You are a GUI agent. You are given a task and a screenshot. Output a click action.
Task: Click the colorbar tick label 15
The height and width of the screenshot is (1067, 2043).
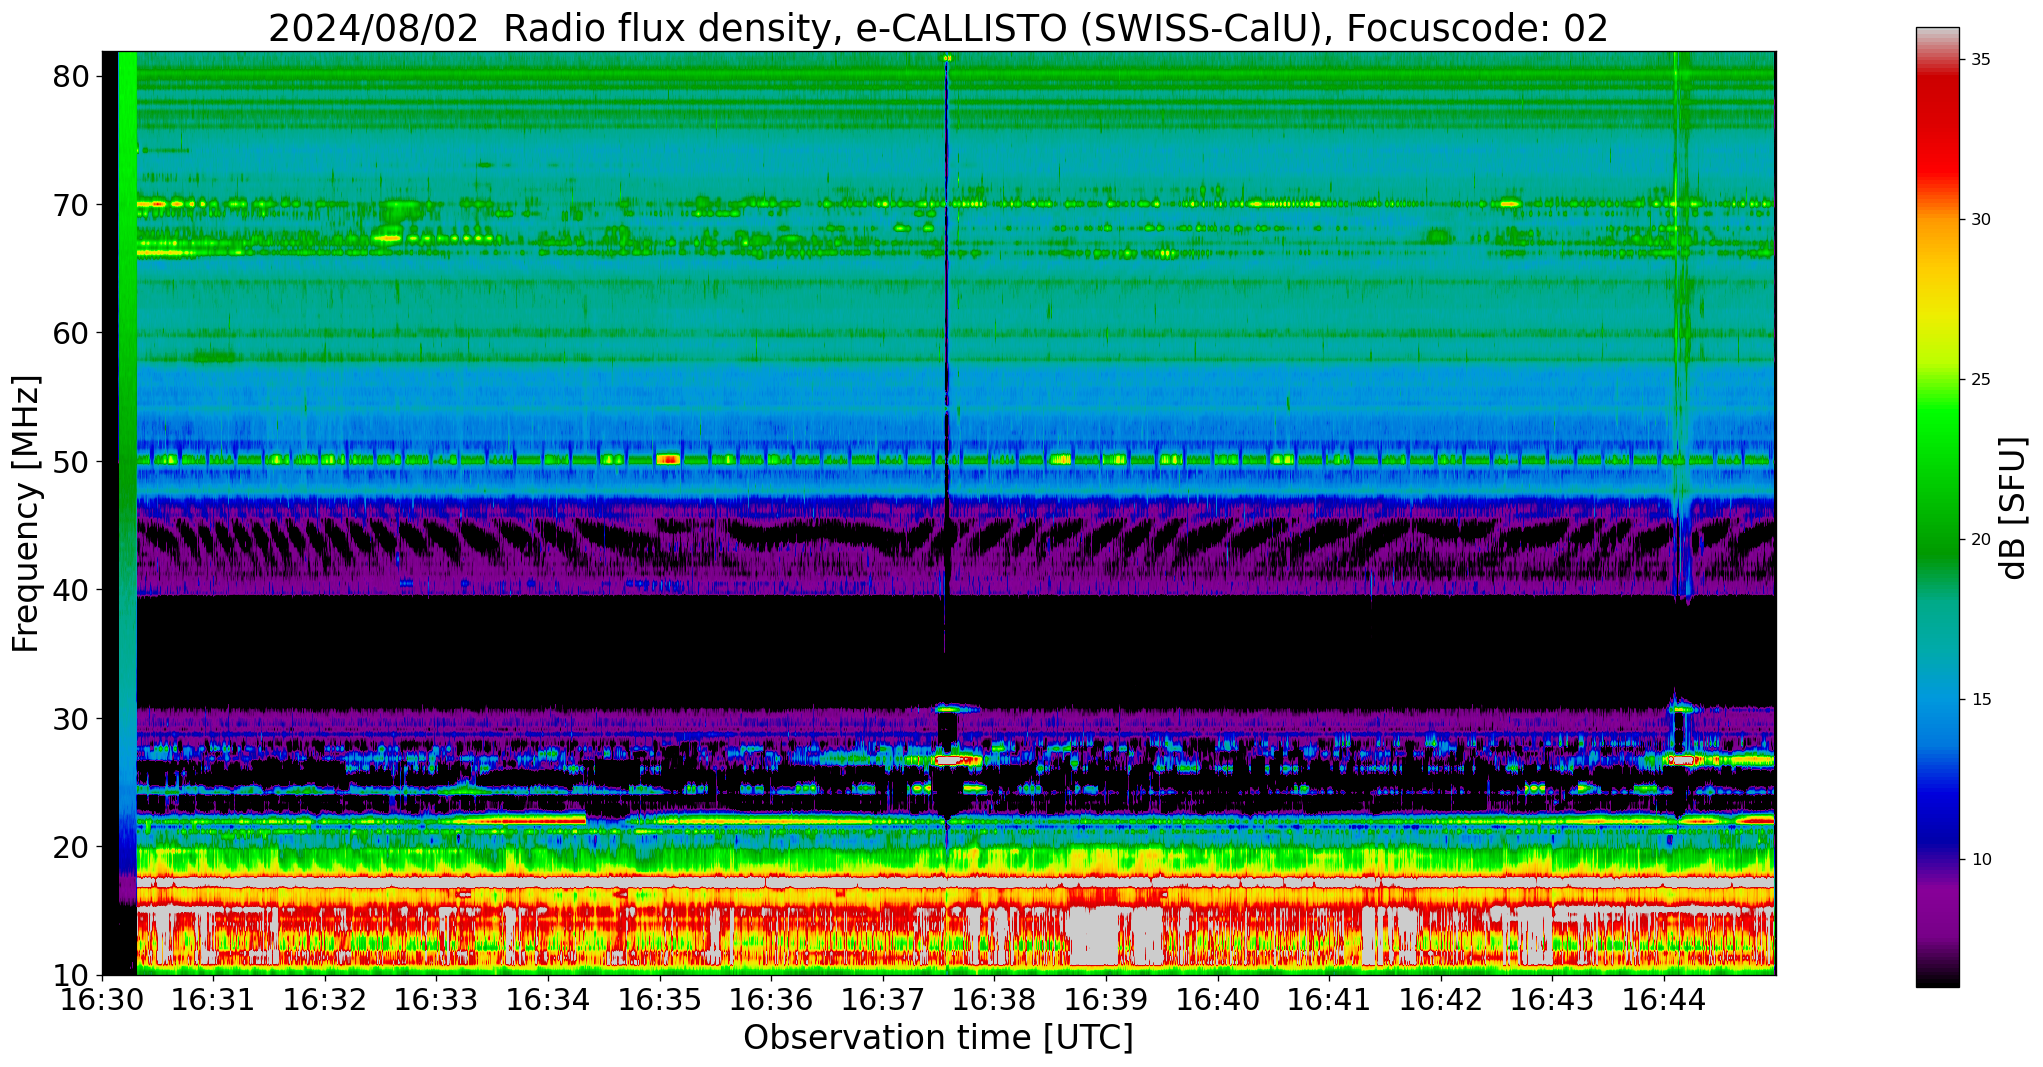pyautogui.click(x=1980, y=700)
